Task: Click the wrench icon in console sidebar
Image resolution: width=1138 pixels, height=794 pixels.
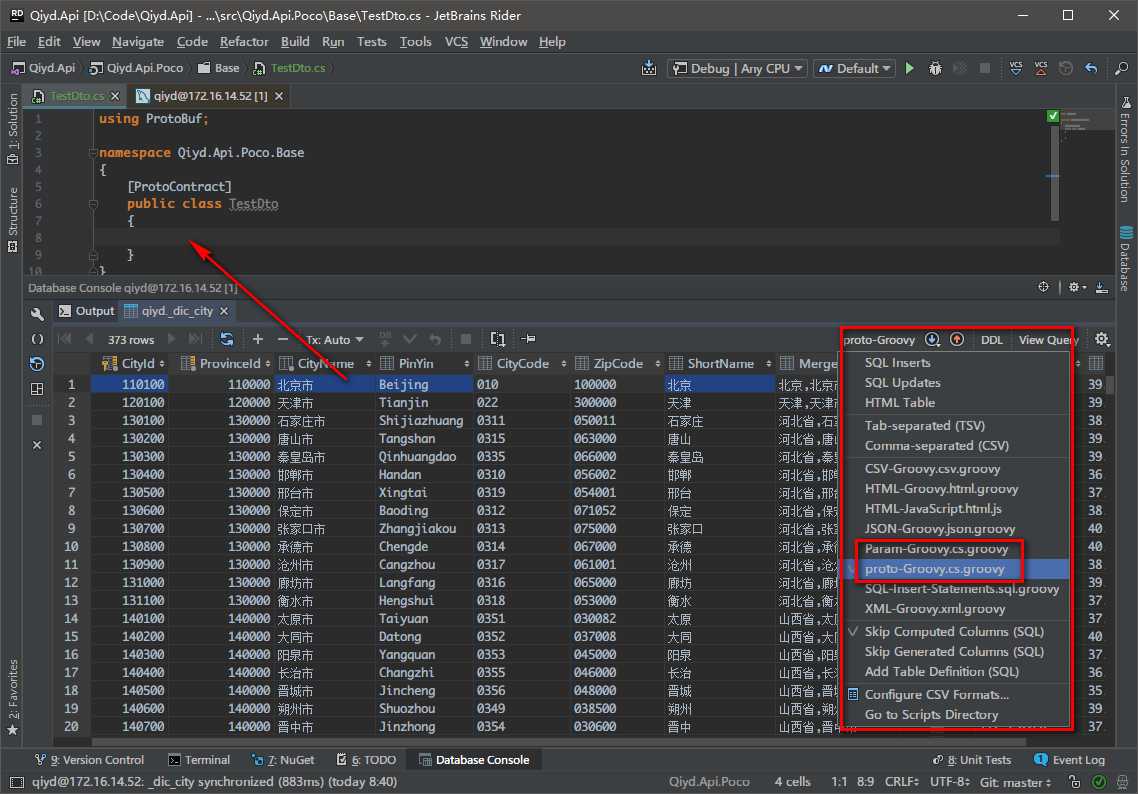Action: pos(37,314)
